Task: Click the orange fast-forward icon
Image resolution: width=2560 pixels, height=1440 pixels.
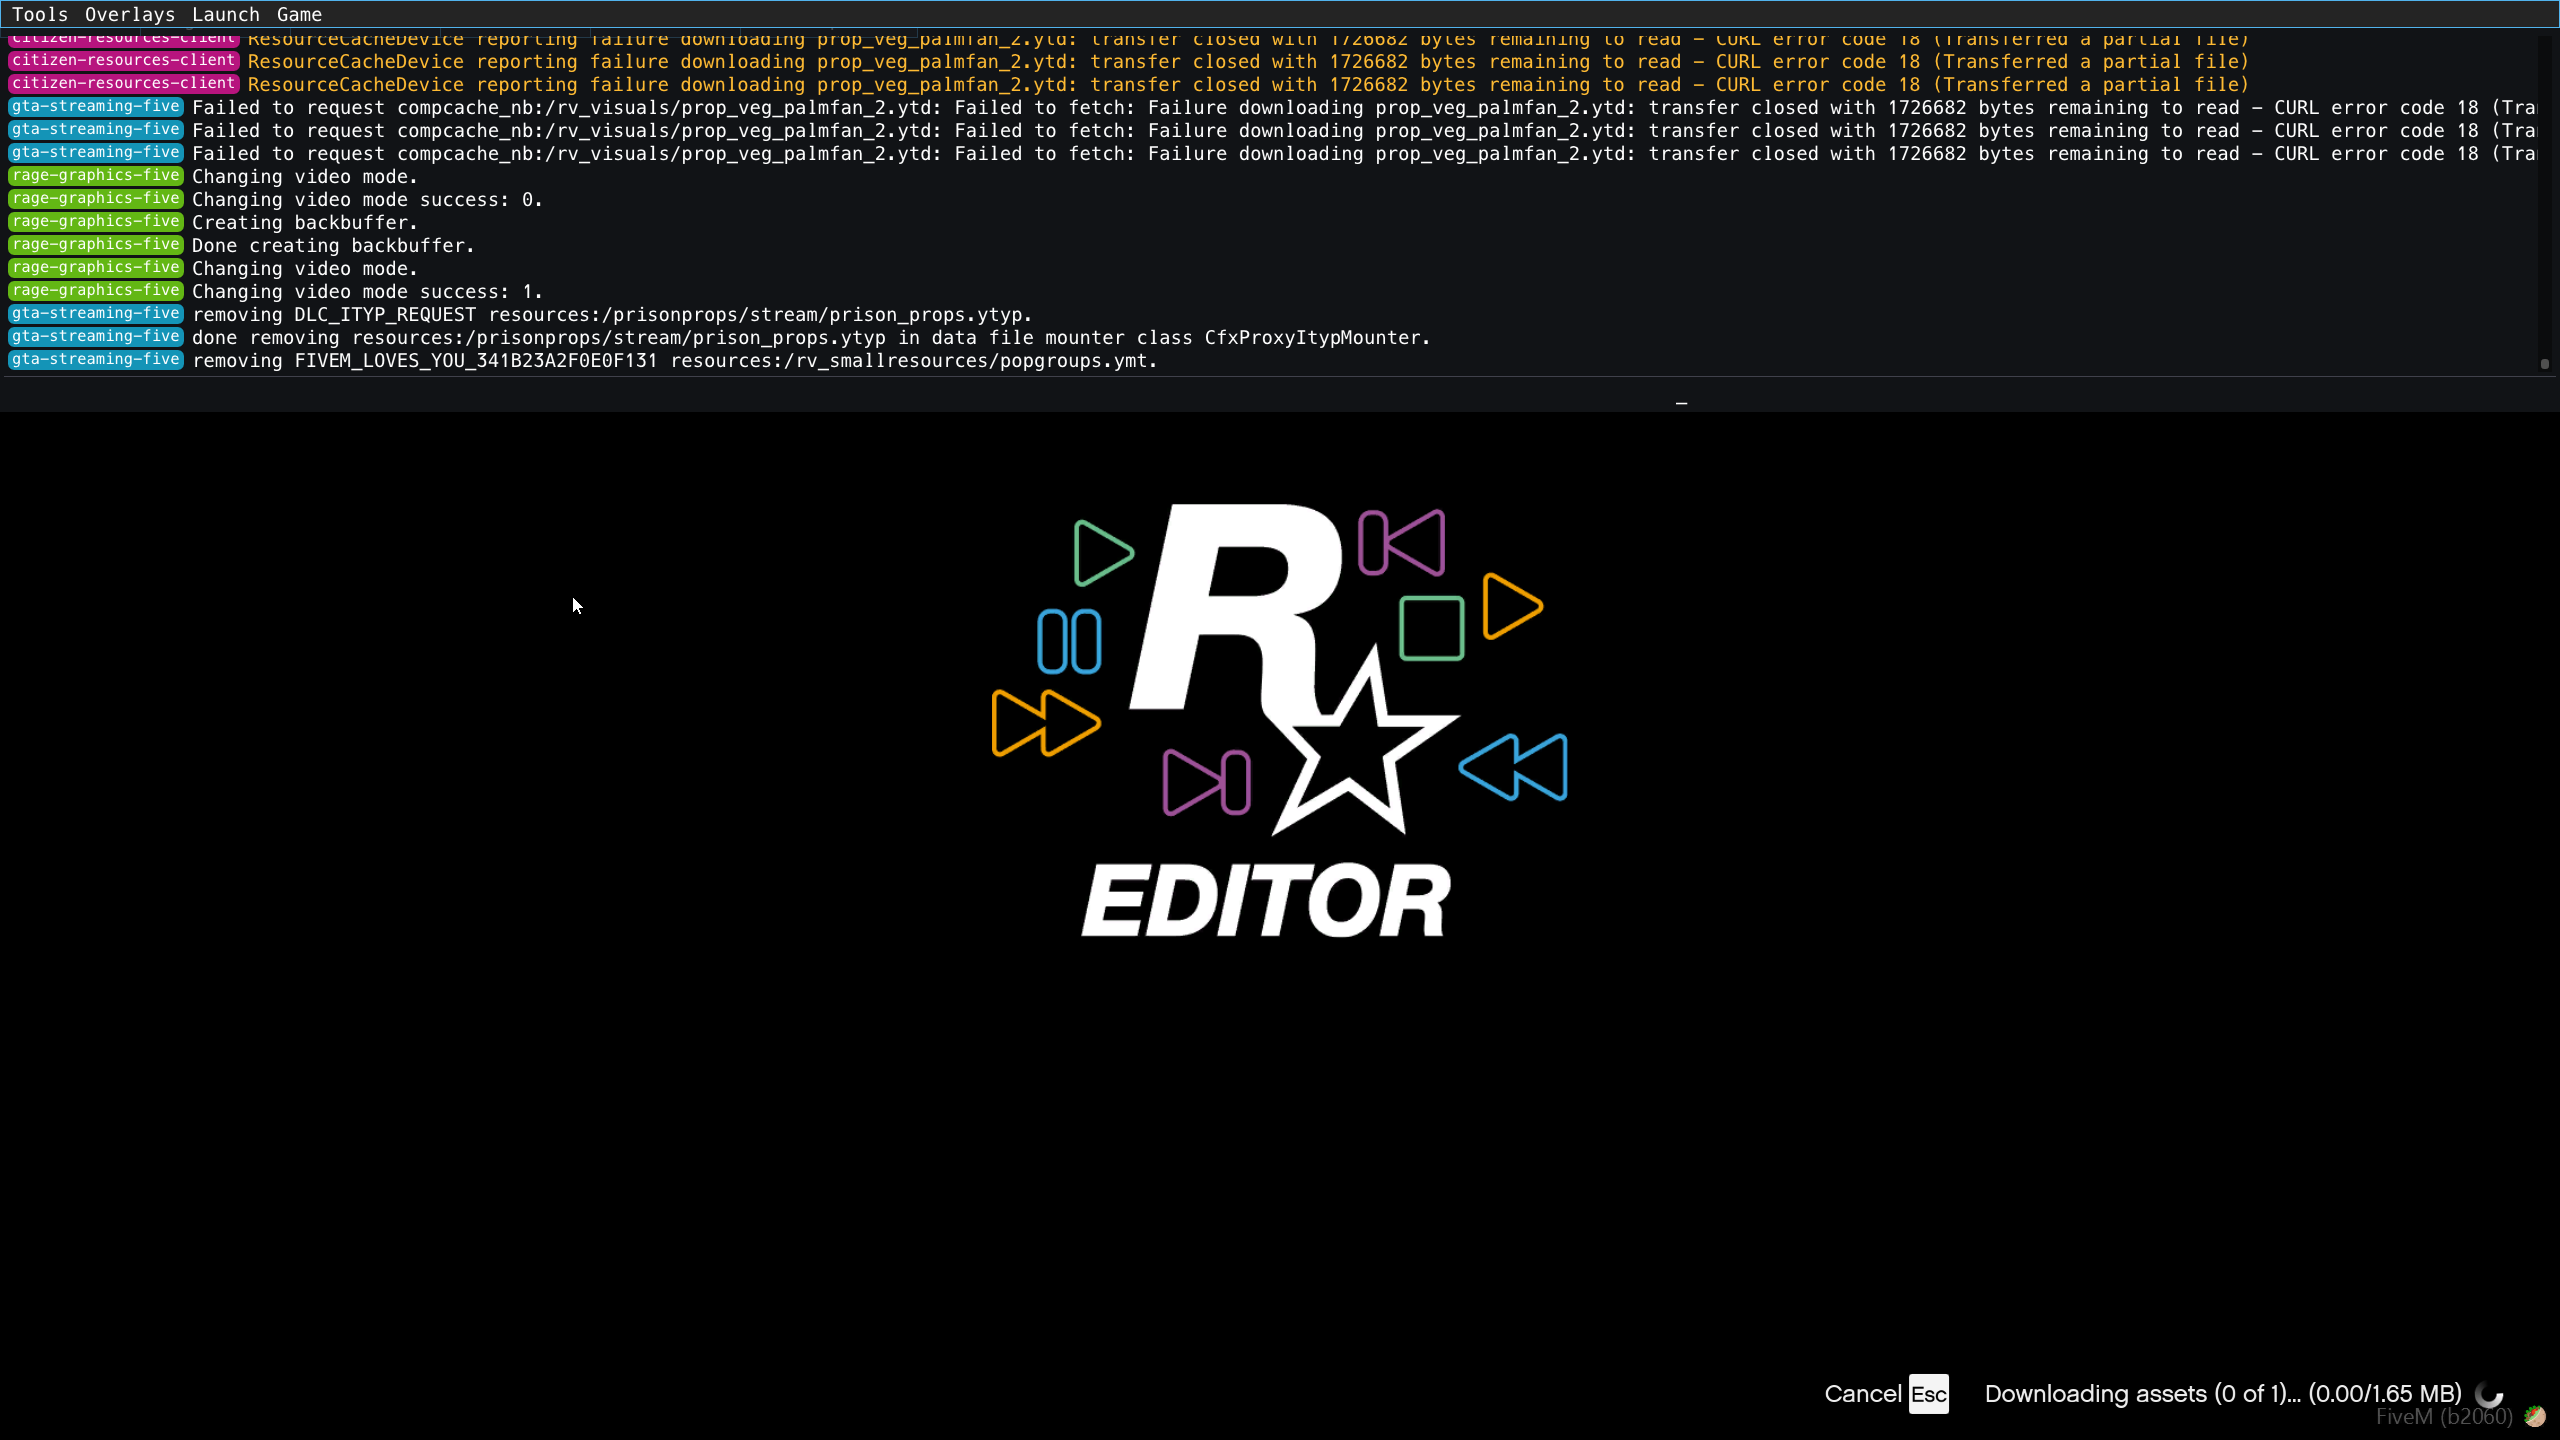Action: [1045, 723]
